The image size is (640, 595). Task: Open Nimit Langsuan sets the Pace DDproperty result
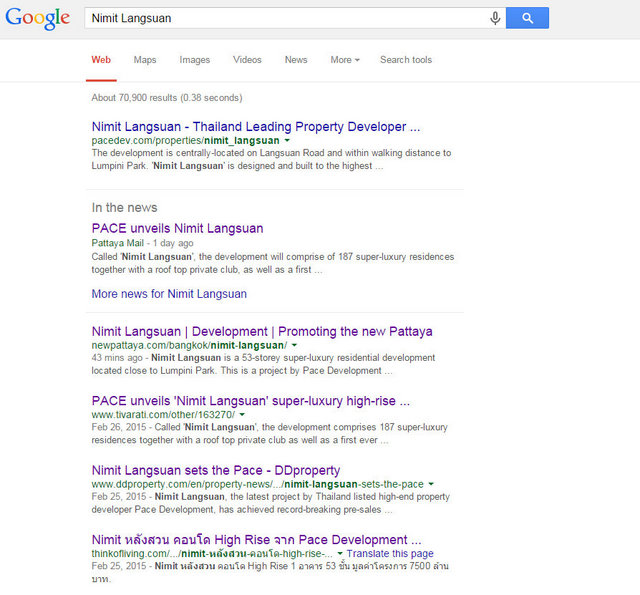pos(216,470)
